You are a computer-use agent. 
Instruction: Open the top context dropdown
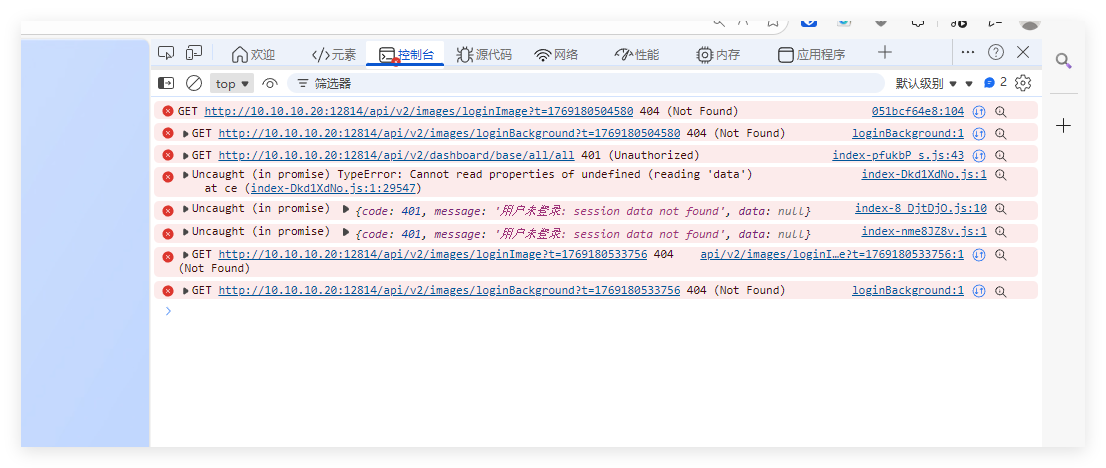[232, 84]
